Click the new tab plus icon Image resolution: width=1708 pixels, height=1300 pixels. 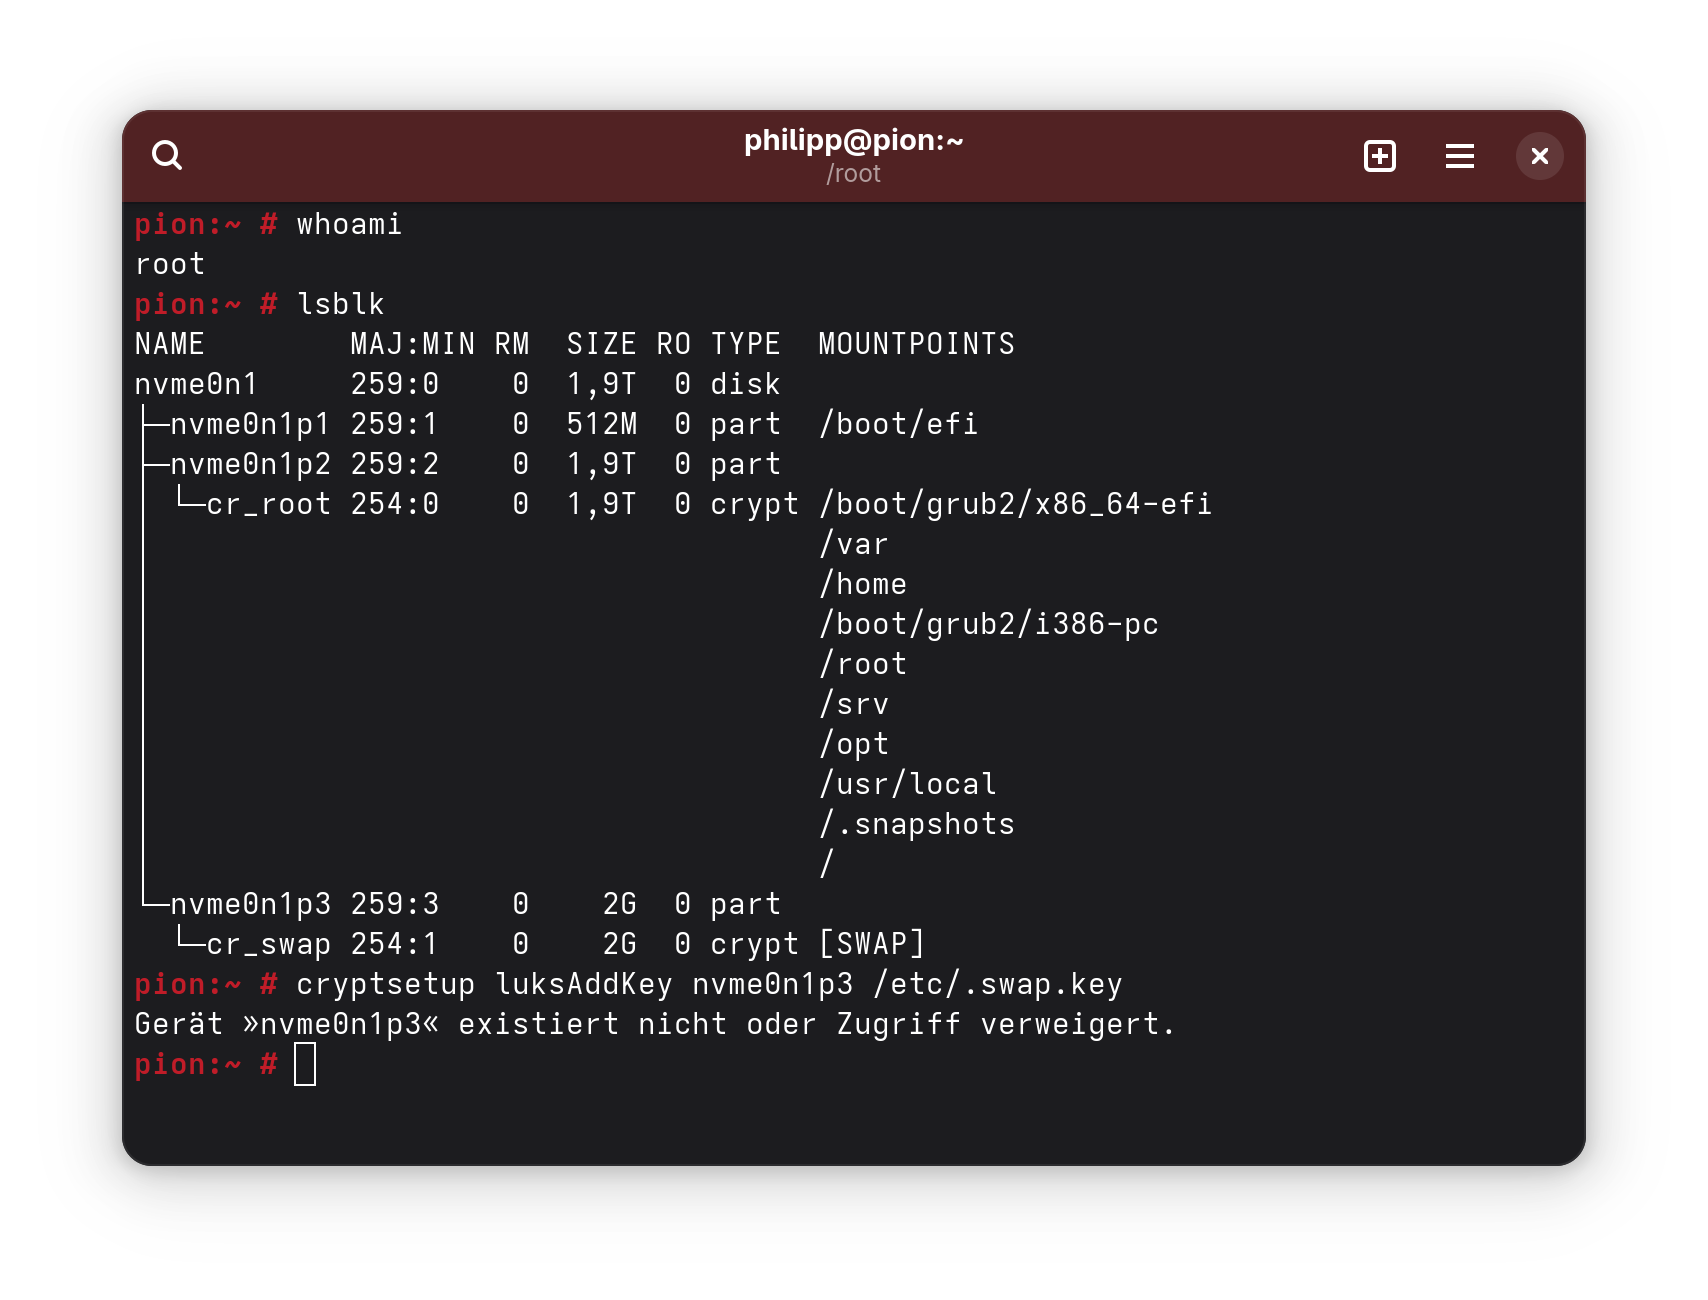coord(1380,156)
